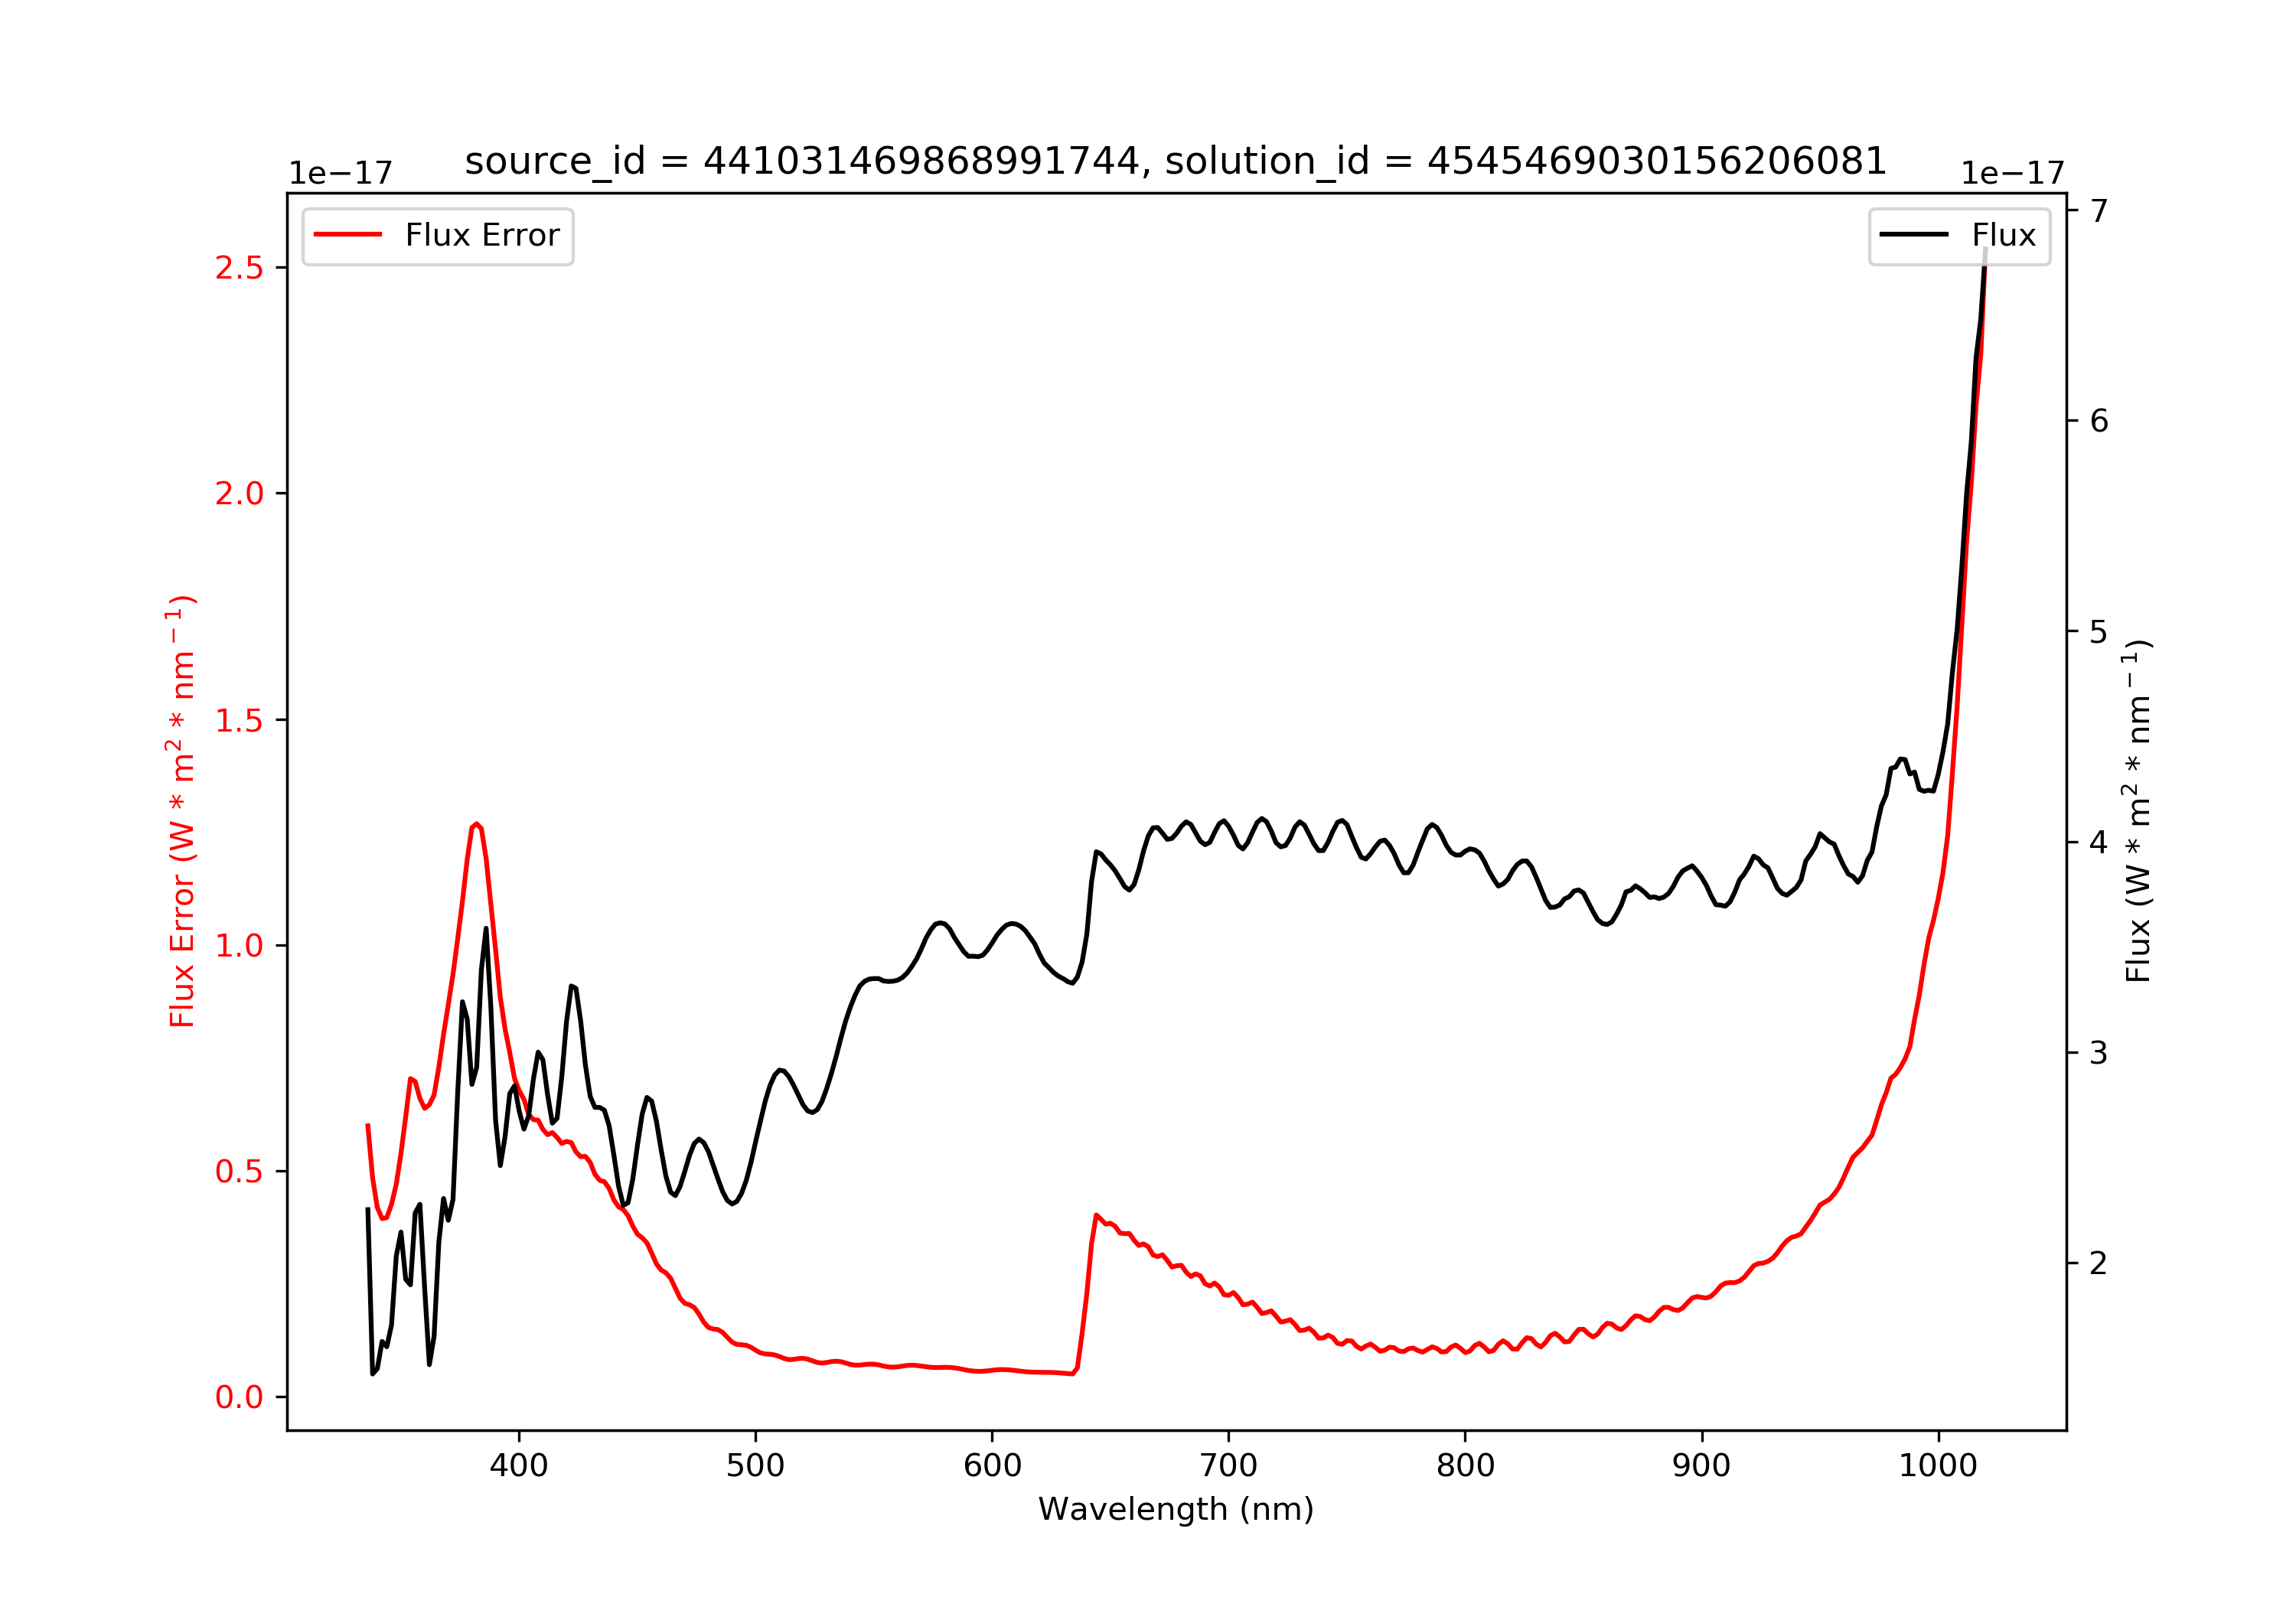Image resolution: width=2296 pixels, height=1607 pixels.
Task: Click the red Flux Error legend line
Action: (x=348, y=235)
